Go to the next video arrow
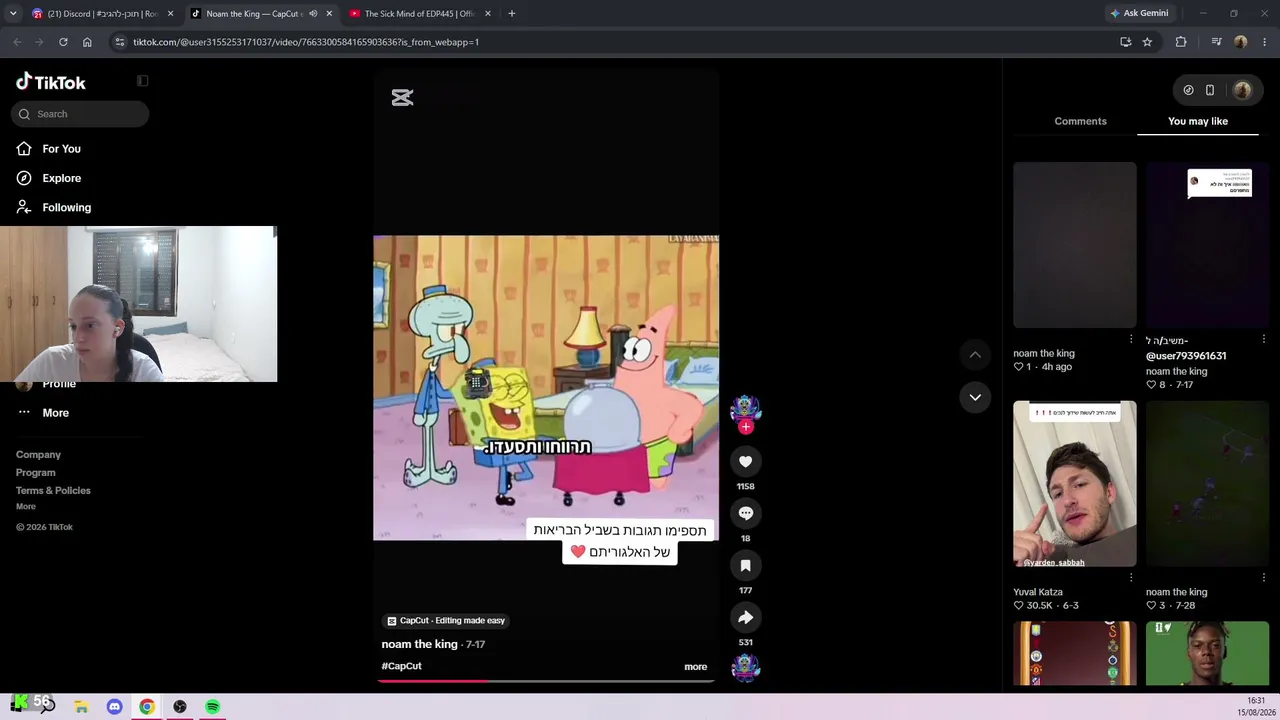This screenshot has width=1280, height=720. 975,397
